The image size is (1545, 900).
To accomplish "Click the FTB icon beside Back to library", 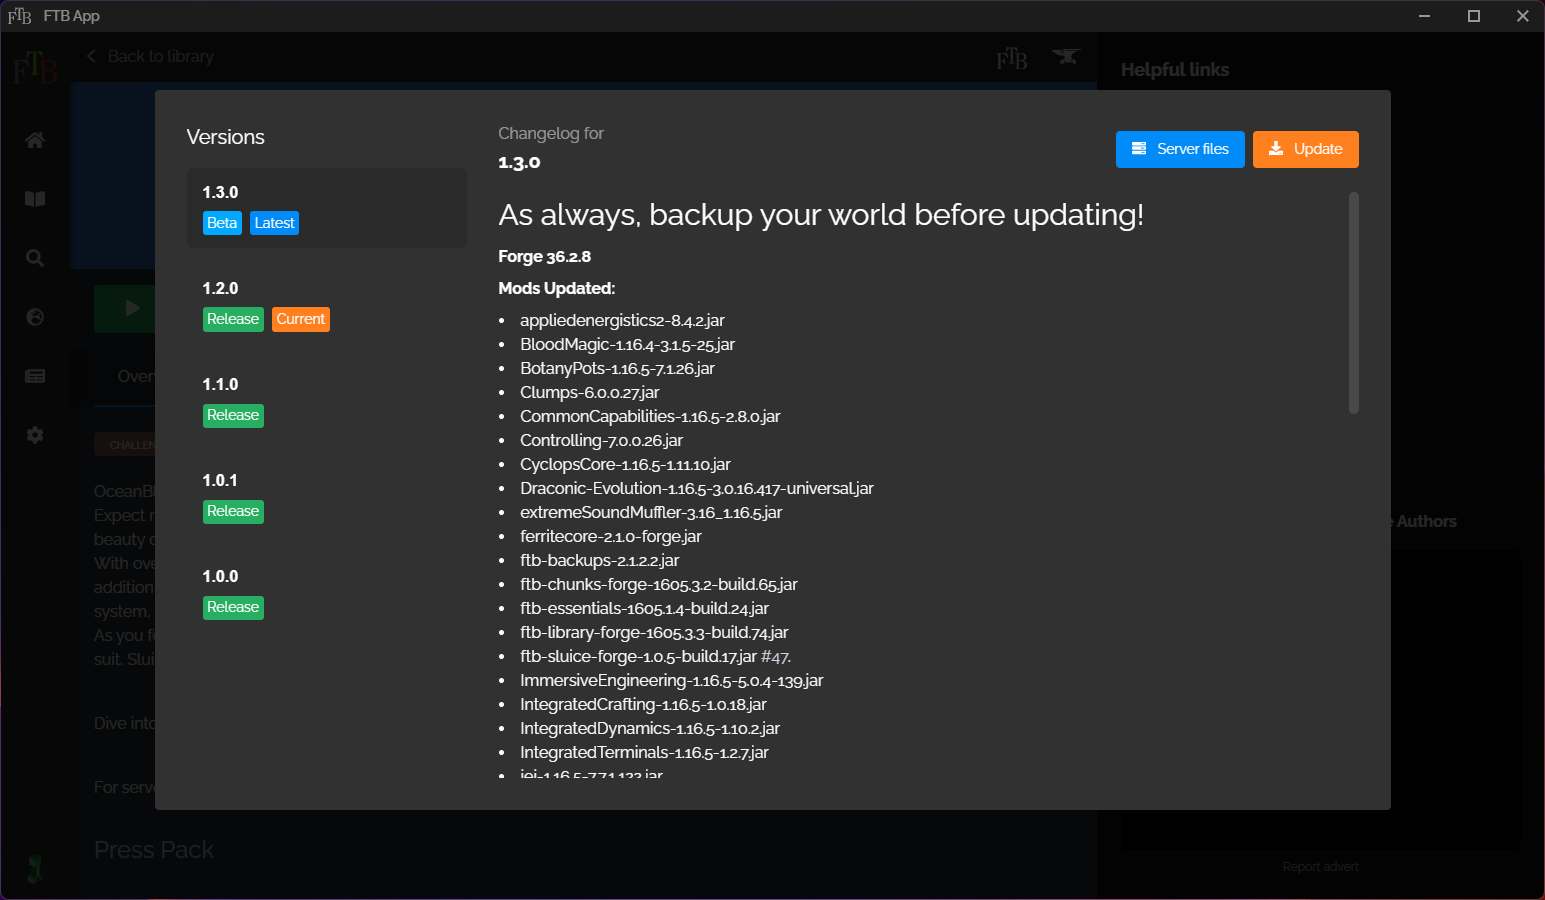I will click(x=1012, y=59).
